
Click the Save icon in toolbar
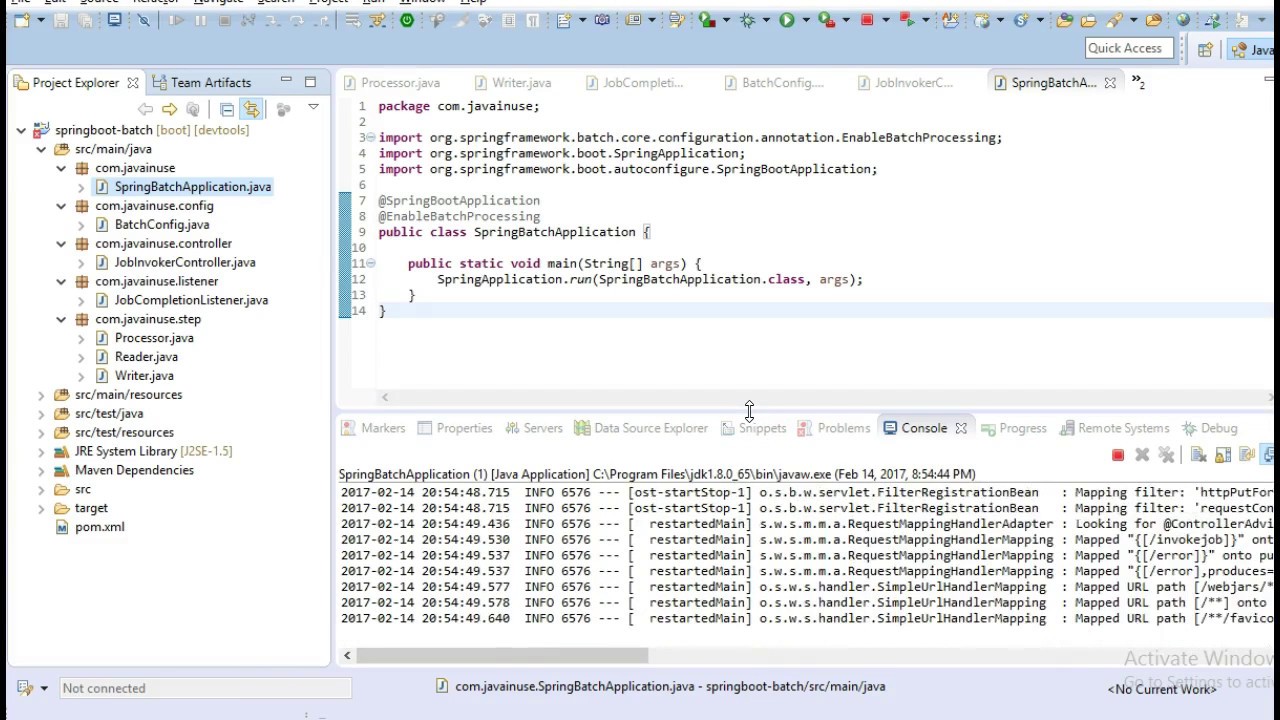(x=62, y=20)
